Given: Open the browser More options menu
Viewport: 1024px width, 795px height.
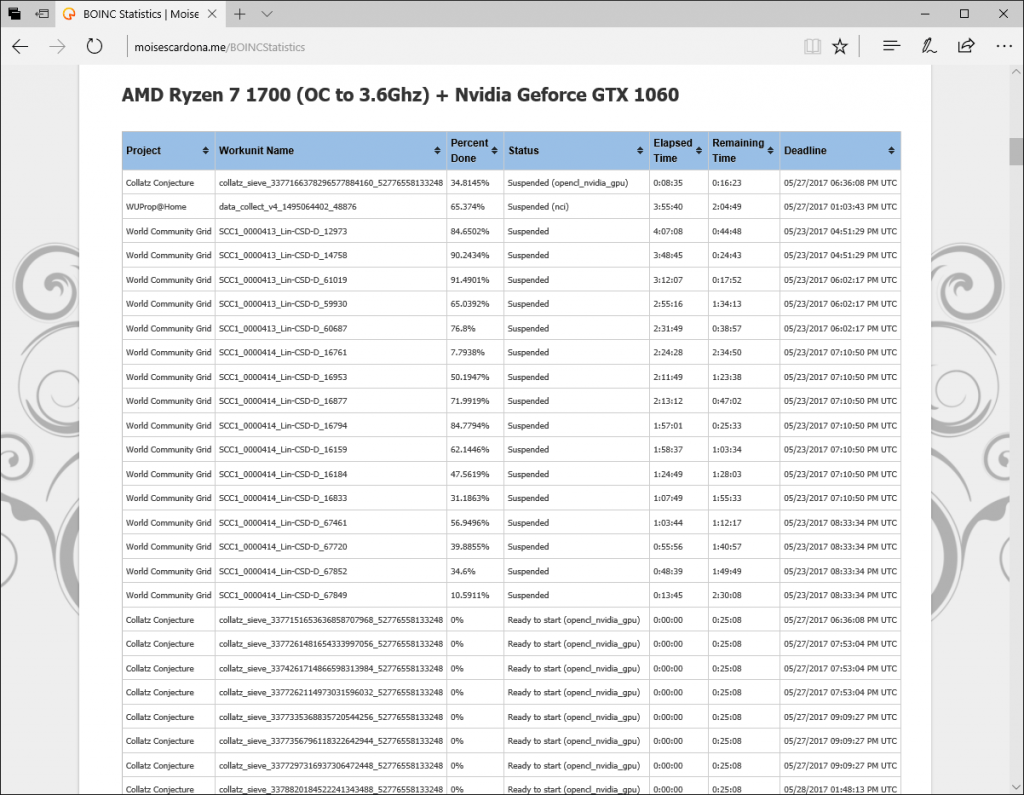Looking at the screenshot, I should (1004, 46).
